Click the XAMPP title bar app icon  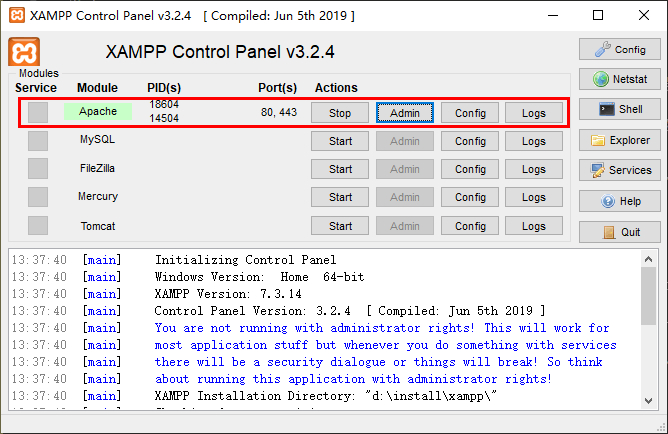tap(17, 15)
